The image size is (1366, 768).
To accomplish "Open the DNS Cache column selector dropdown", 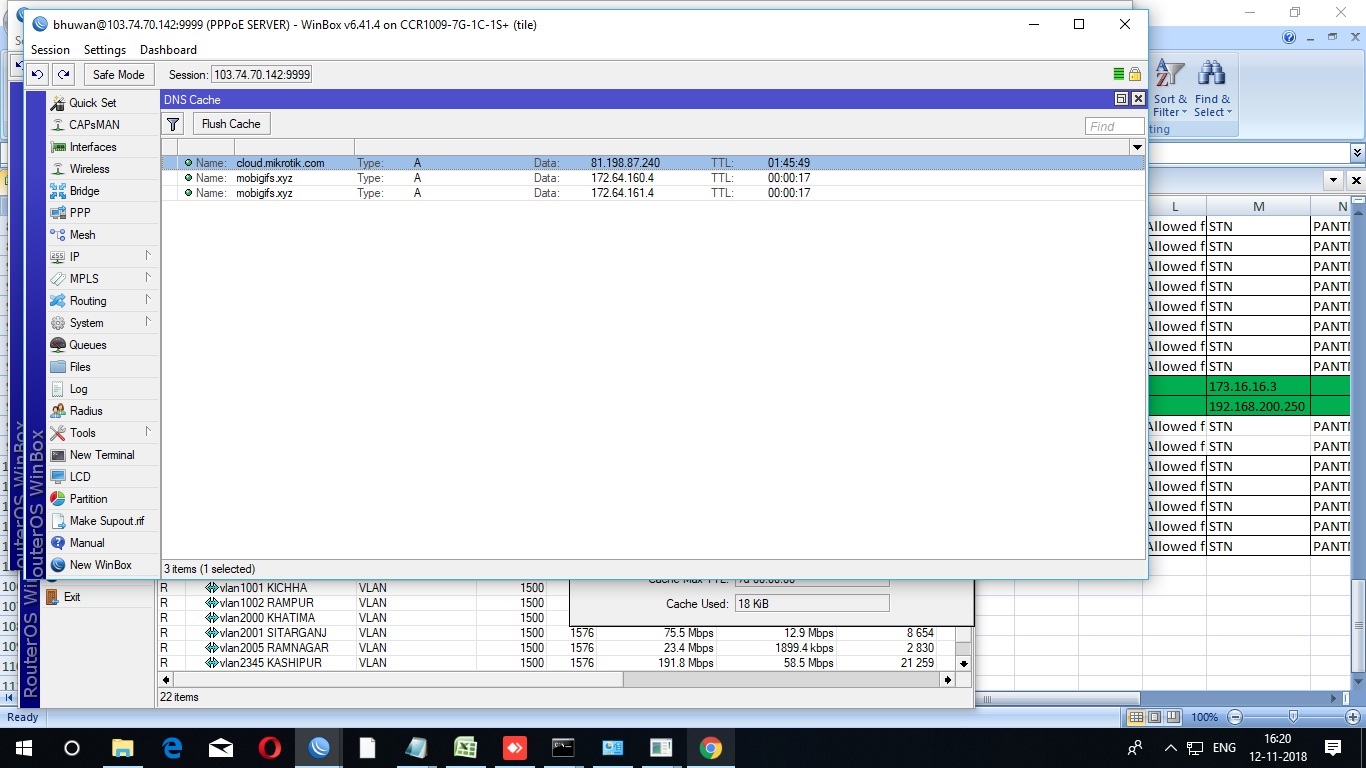I will [x=1137, y=147].
